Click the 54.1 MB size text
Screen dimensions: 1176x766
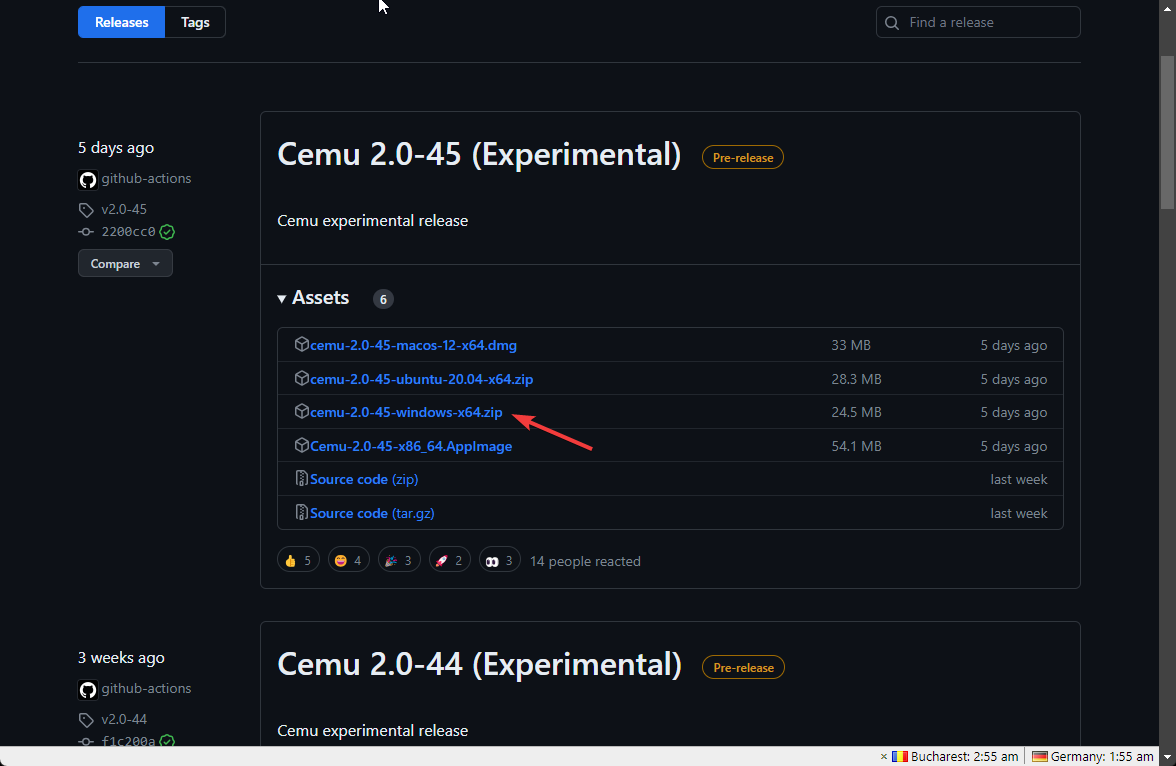[856, 446]
